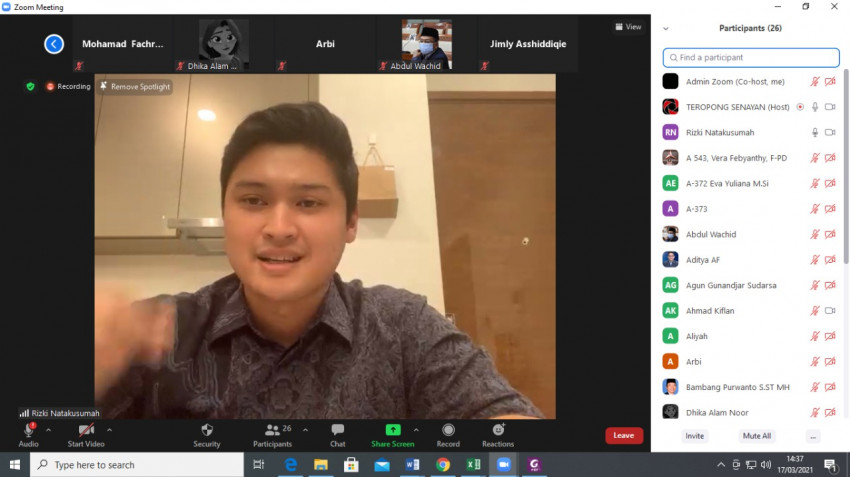The width and height of the screenshot is (850, 477).
Task: Turn on camera with Start Video
Action: point(86,435)
